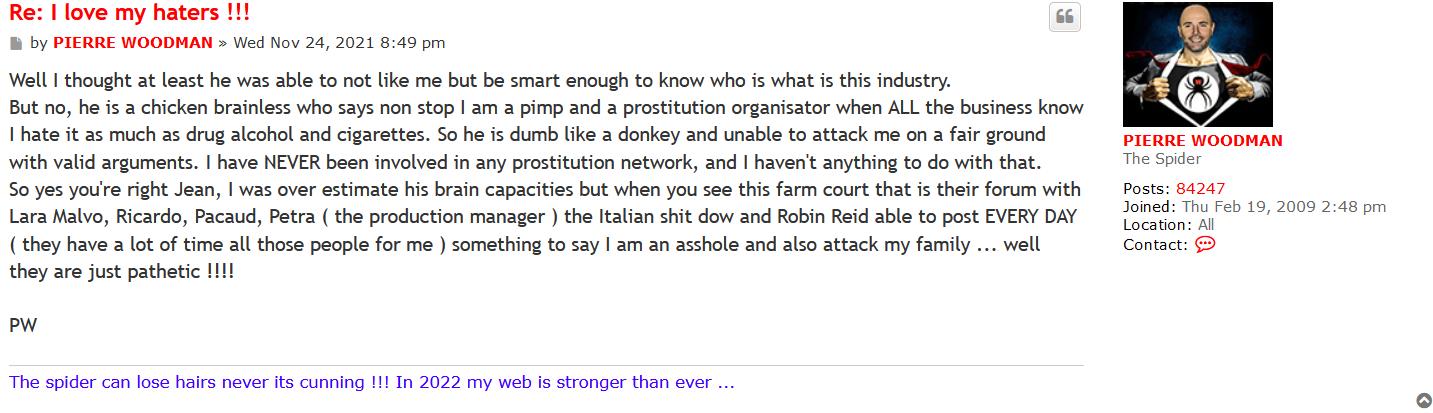
Task: Click the blue spider signature text
Action: 371,382
